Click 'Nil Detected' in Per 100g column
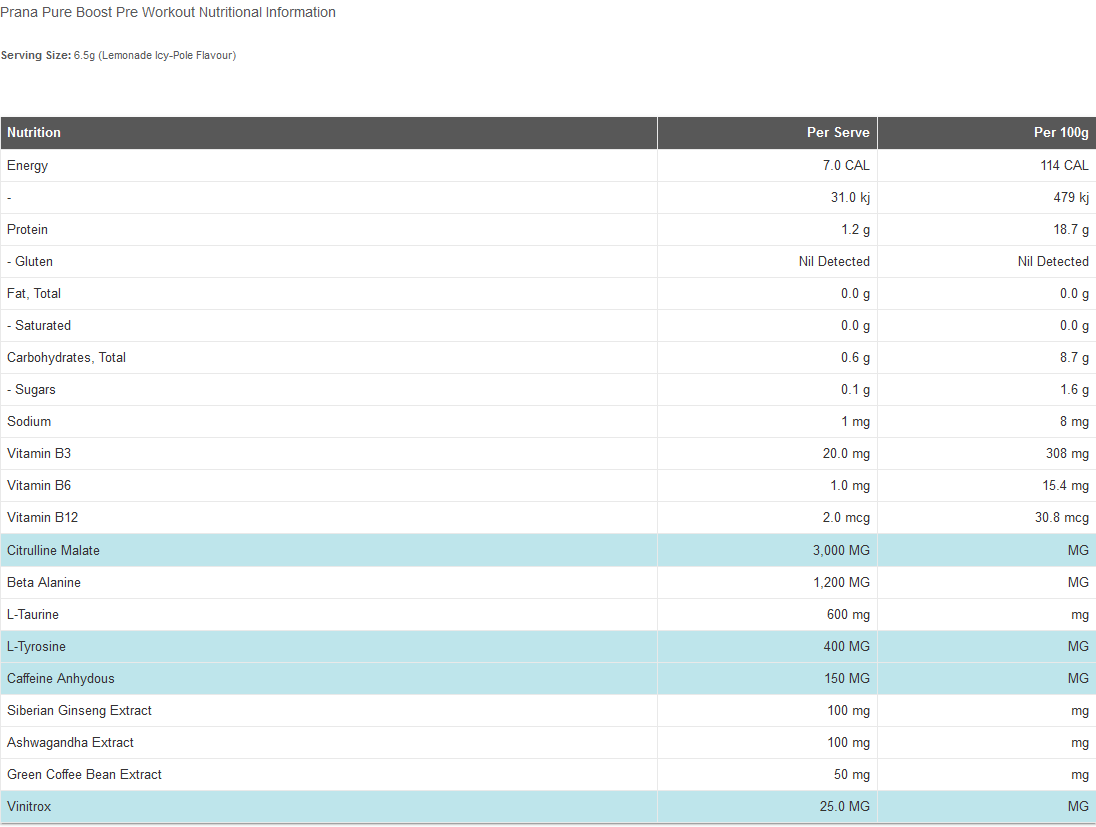This screenshot has width=1096, height=827. point(1053,261)
